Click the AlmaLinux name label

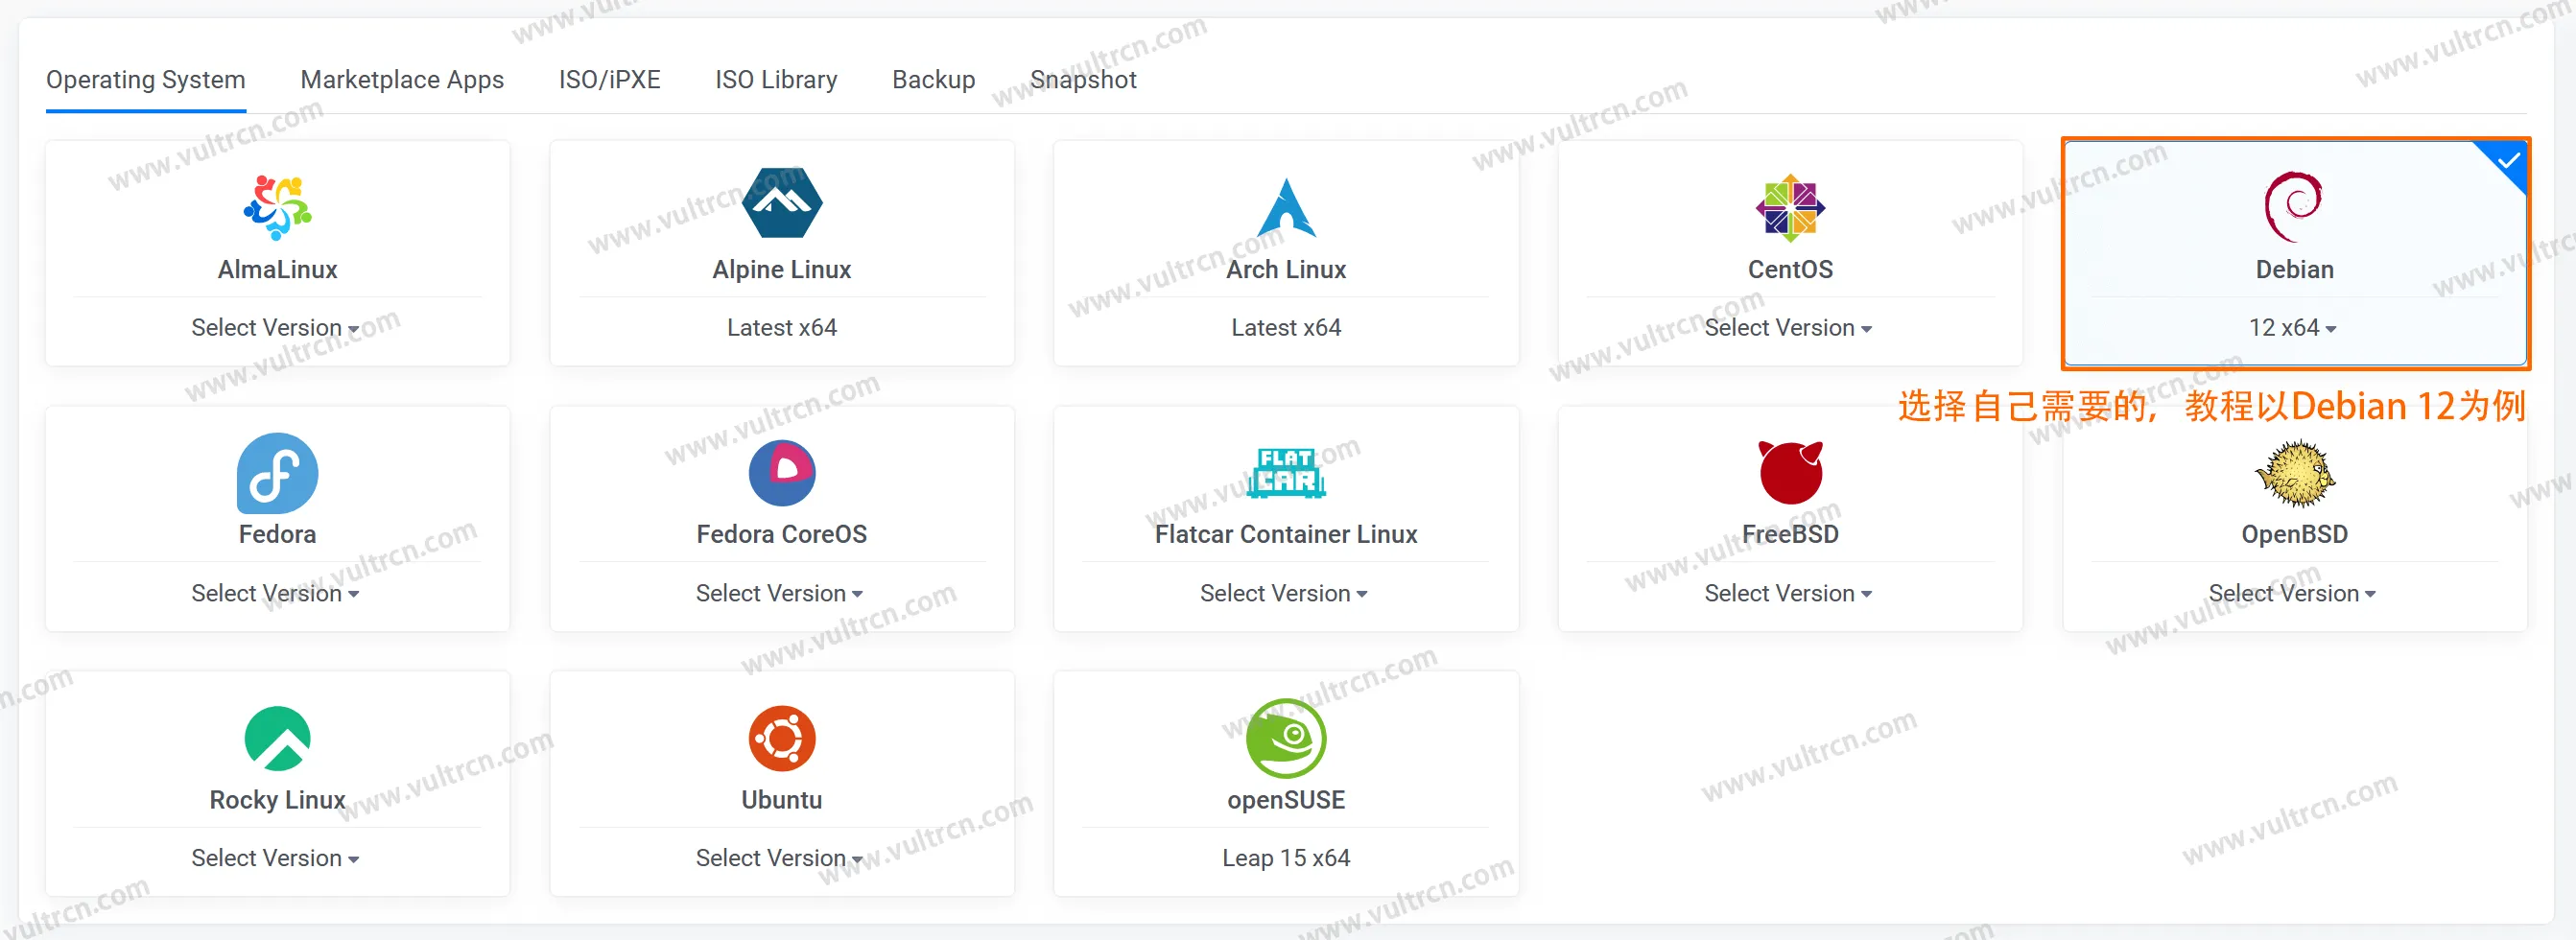pyautogui.click(x=277, y=269)
